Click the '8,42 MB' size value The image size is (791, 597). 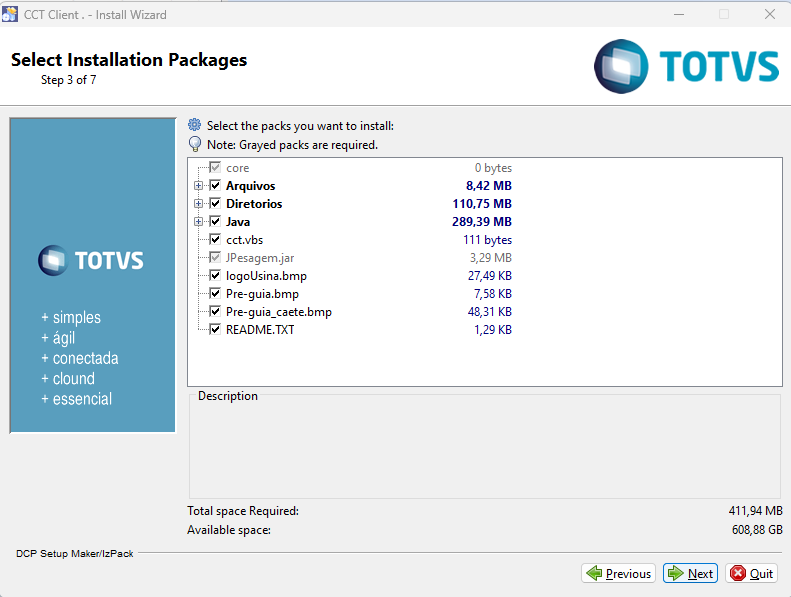pyautogui.click(x=488, y=186)
